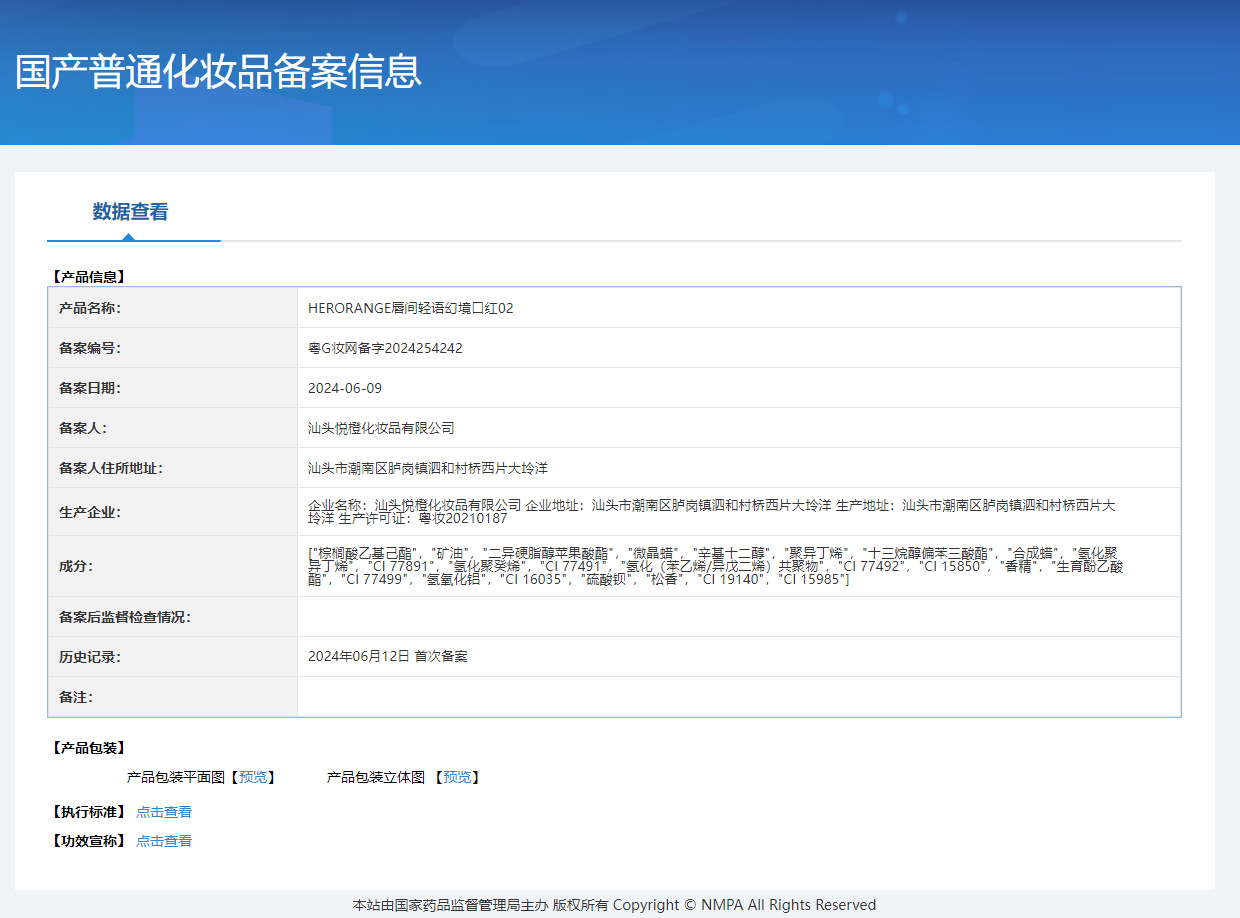This screenshot has height=918, width=1240.
Task: Select filing date 2024-06-09
Action: tap(345, 388)
